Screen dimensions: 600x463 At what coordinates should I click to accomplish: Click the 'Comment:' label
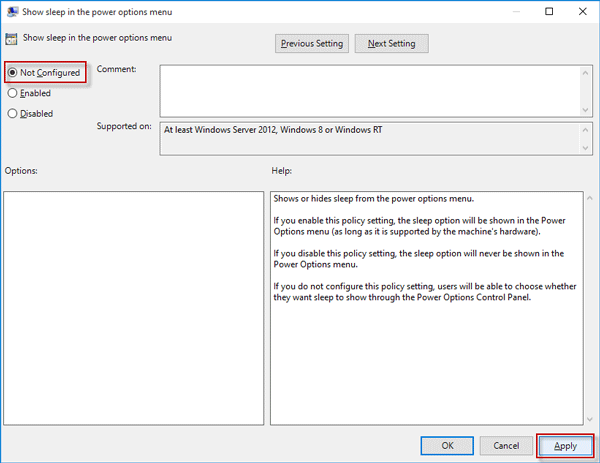116,69
